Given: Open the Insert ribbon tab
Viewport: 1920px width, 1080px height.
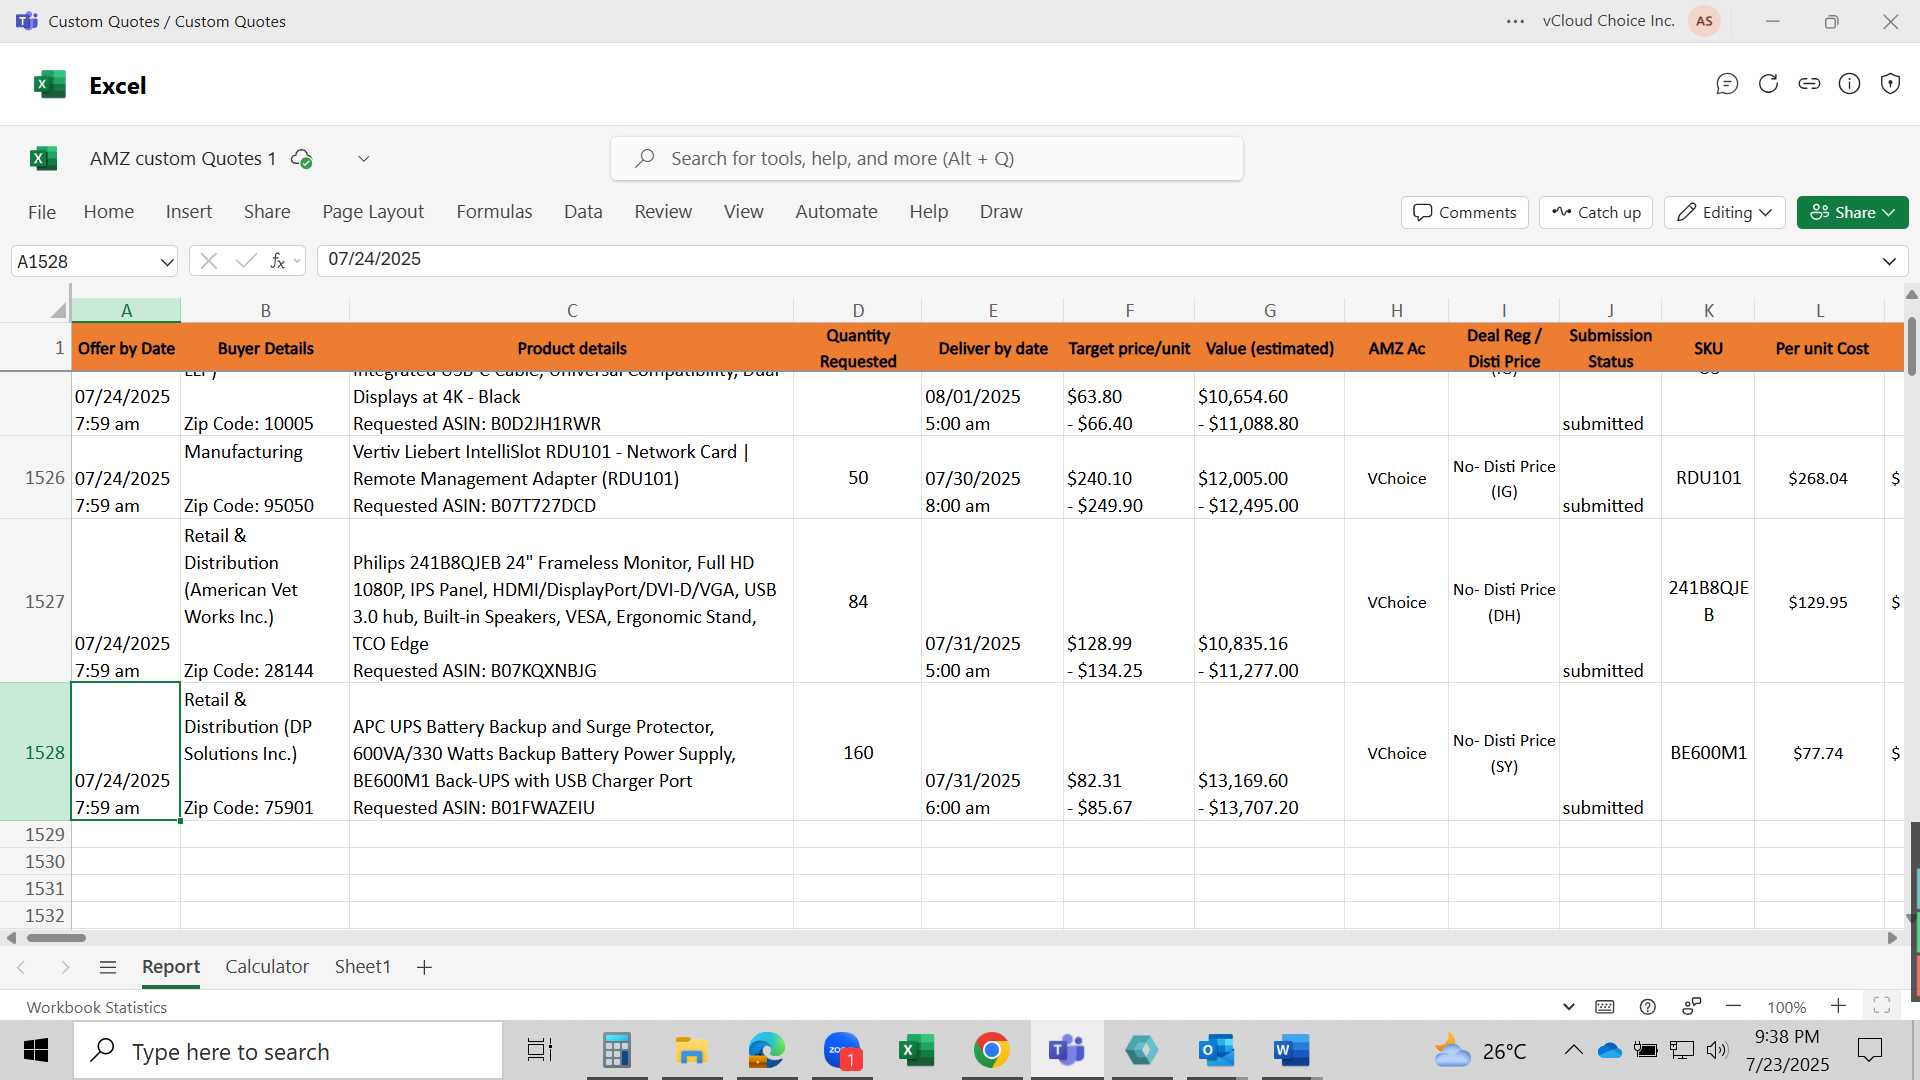Looking at the screenshot, I should coord(189,212).
